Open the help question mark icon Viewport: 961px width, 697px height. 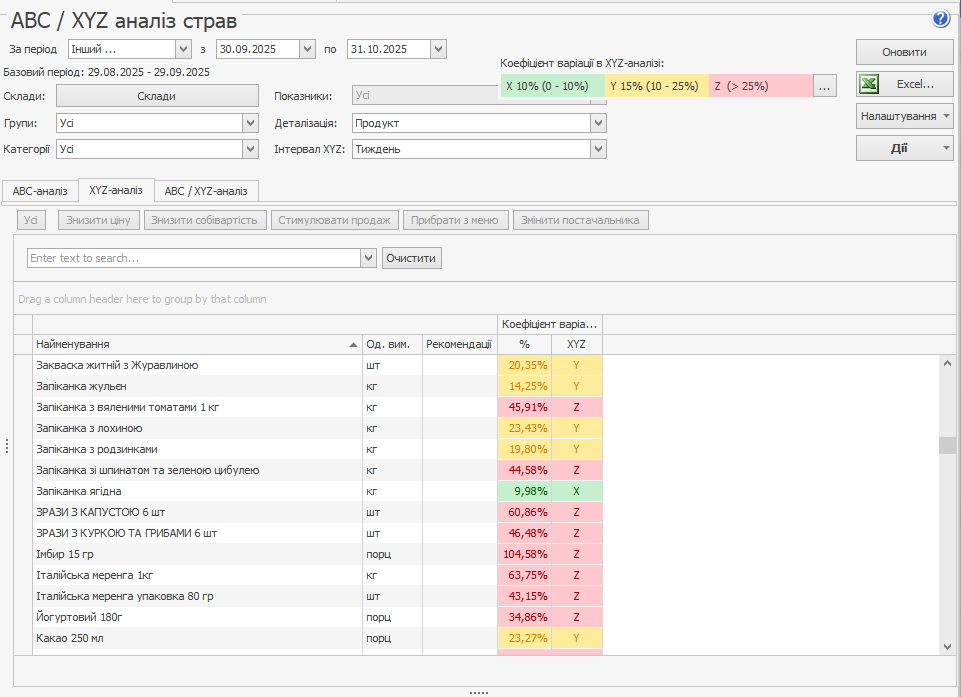pyautogui.click(x=940, y=19)
